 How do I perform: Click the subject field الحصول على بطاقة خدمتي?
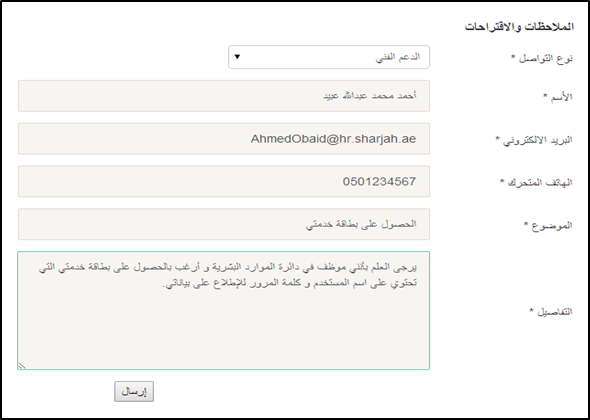[224, 224]
